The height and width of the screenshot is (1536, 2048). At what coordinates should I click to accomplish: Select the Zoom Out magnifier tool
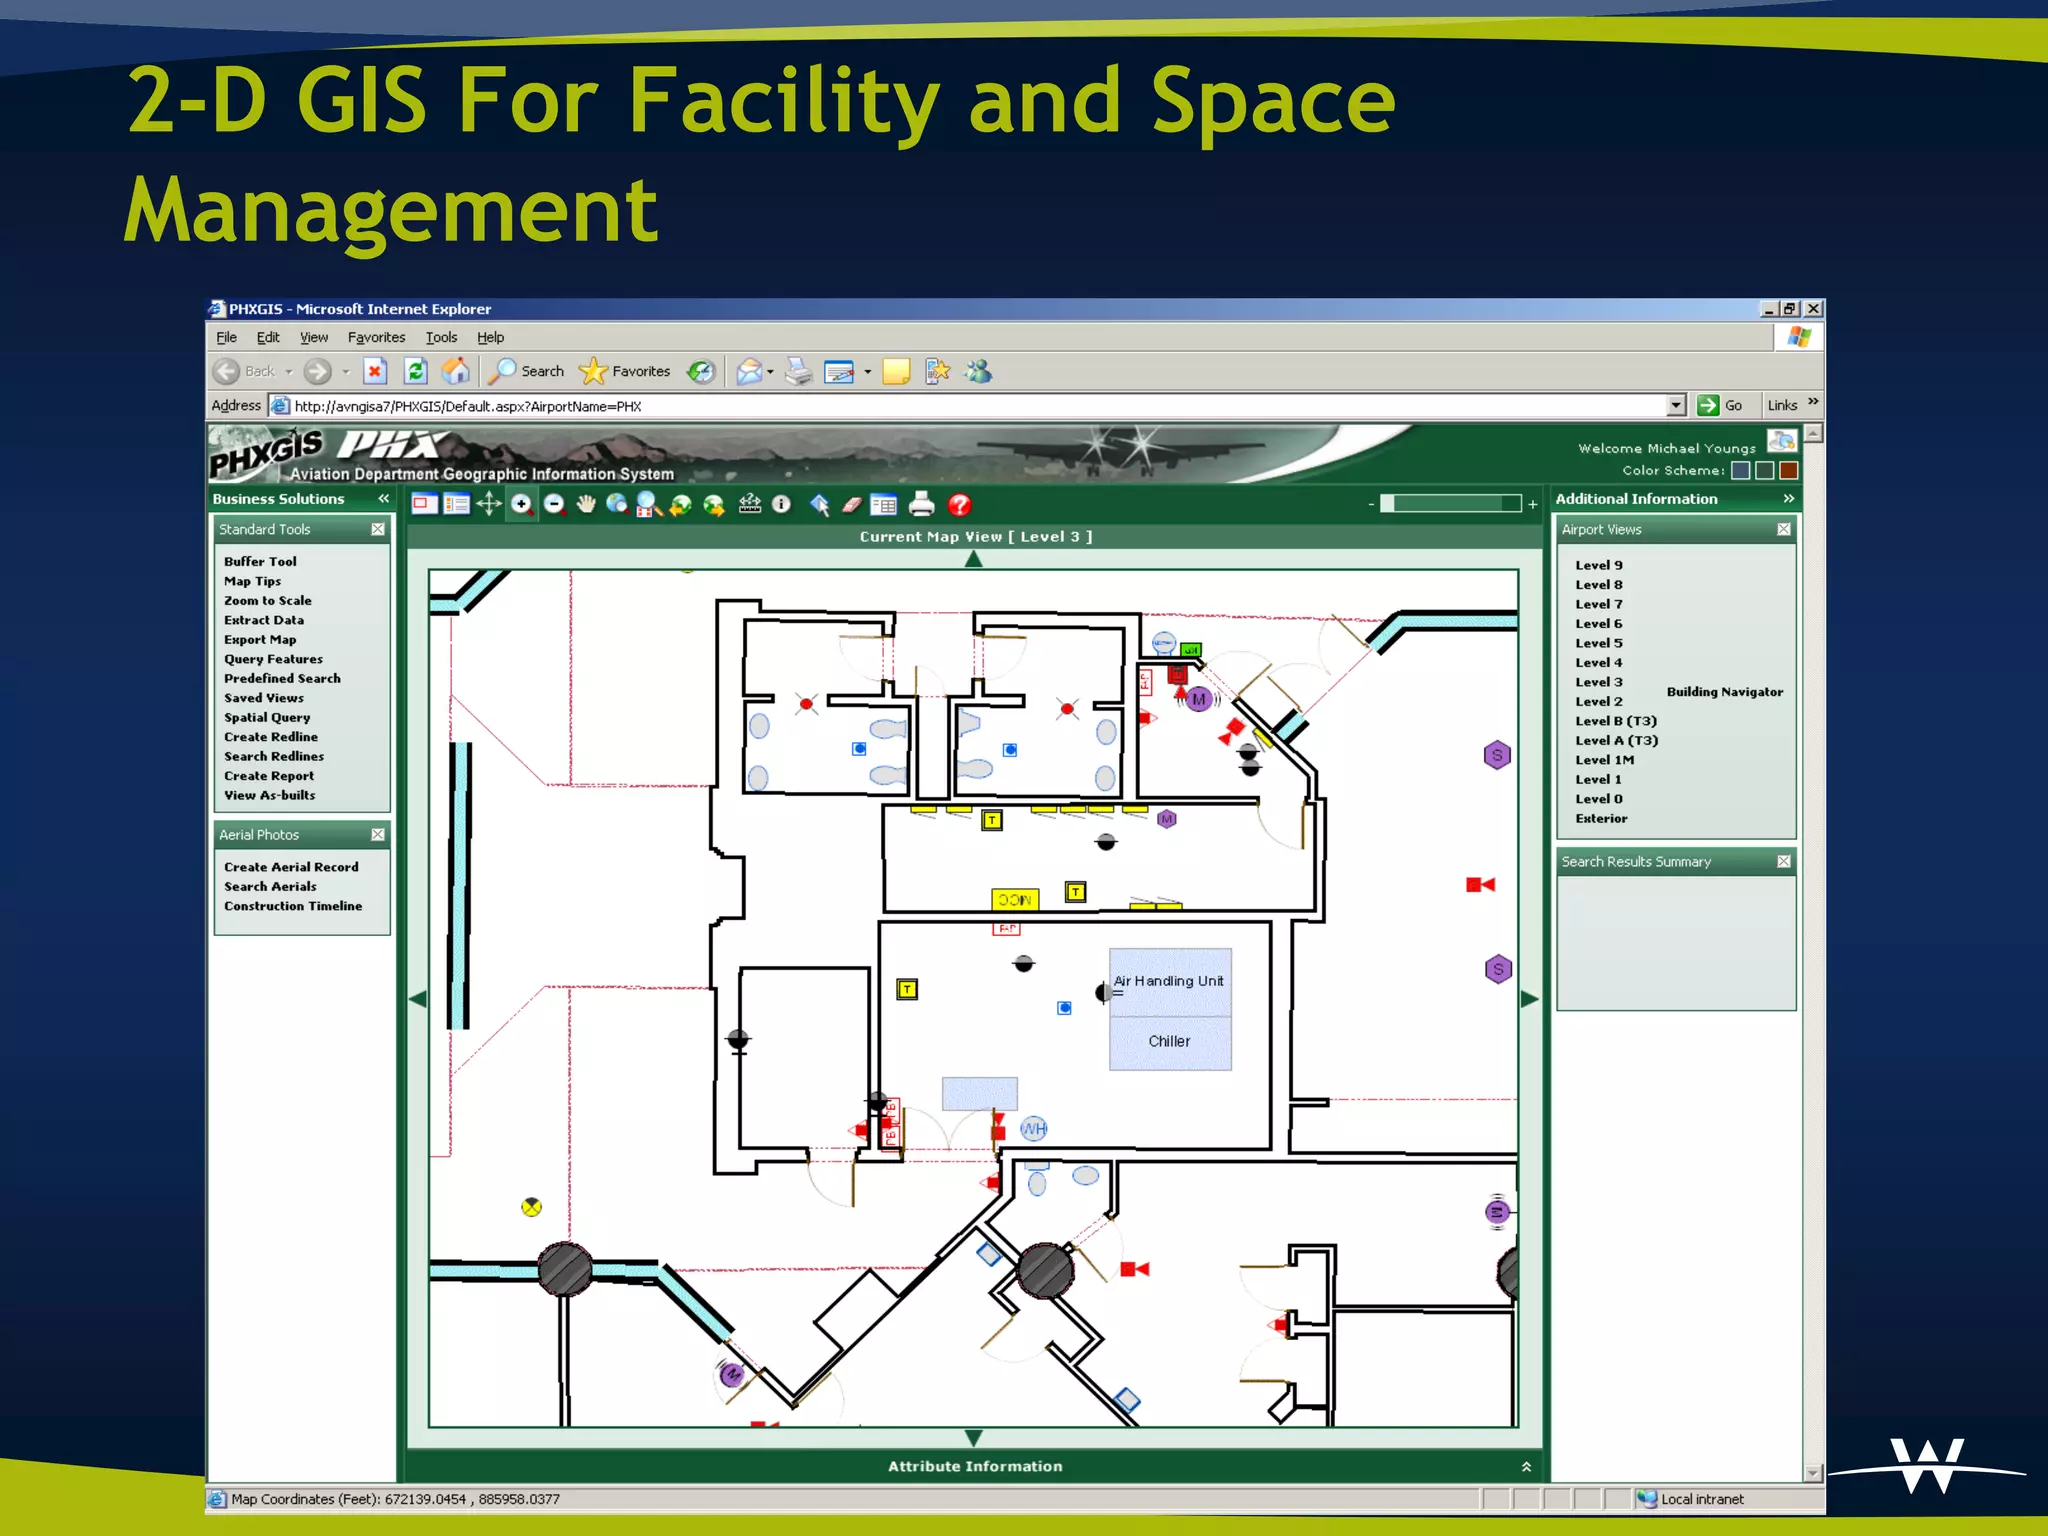555,505
